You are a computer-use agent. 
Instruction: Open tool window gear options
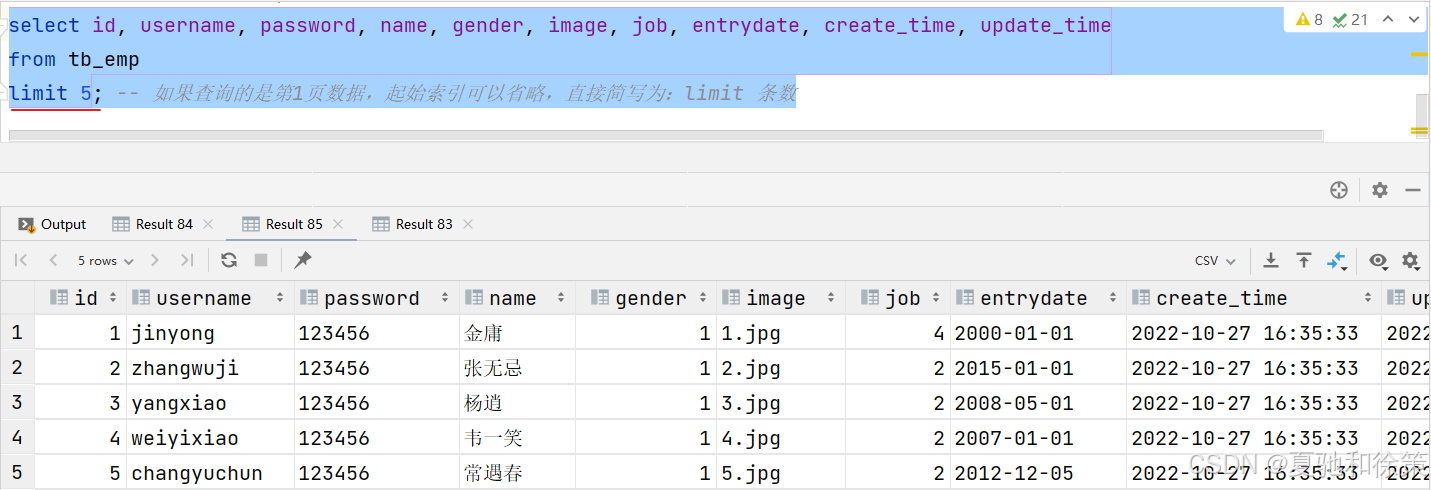(x=1380, y=190)
